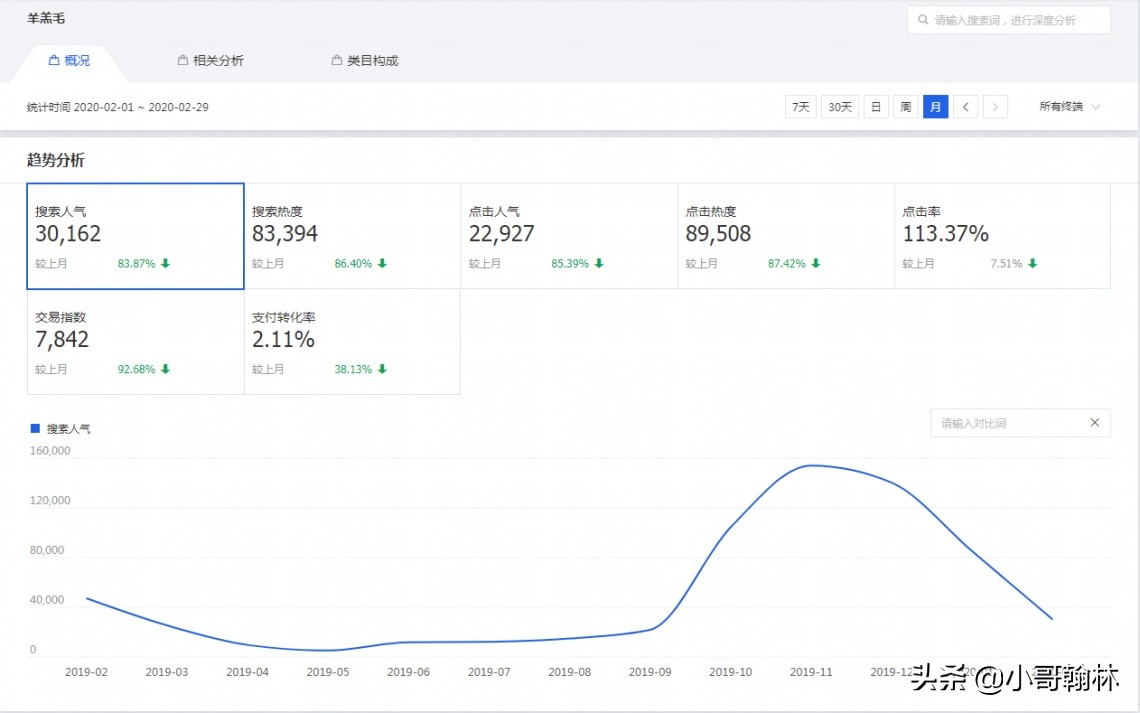This screenshot has height=713, width=1140.
Task: Click the keyword search input field
Action: [1015, 20]
